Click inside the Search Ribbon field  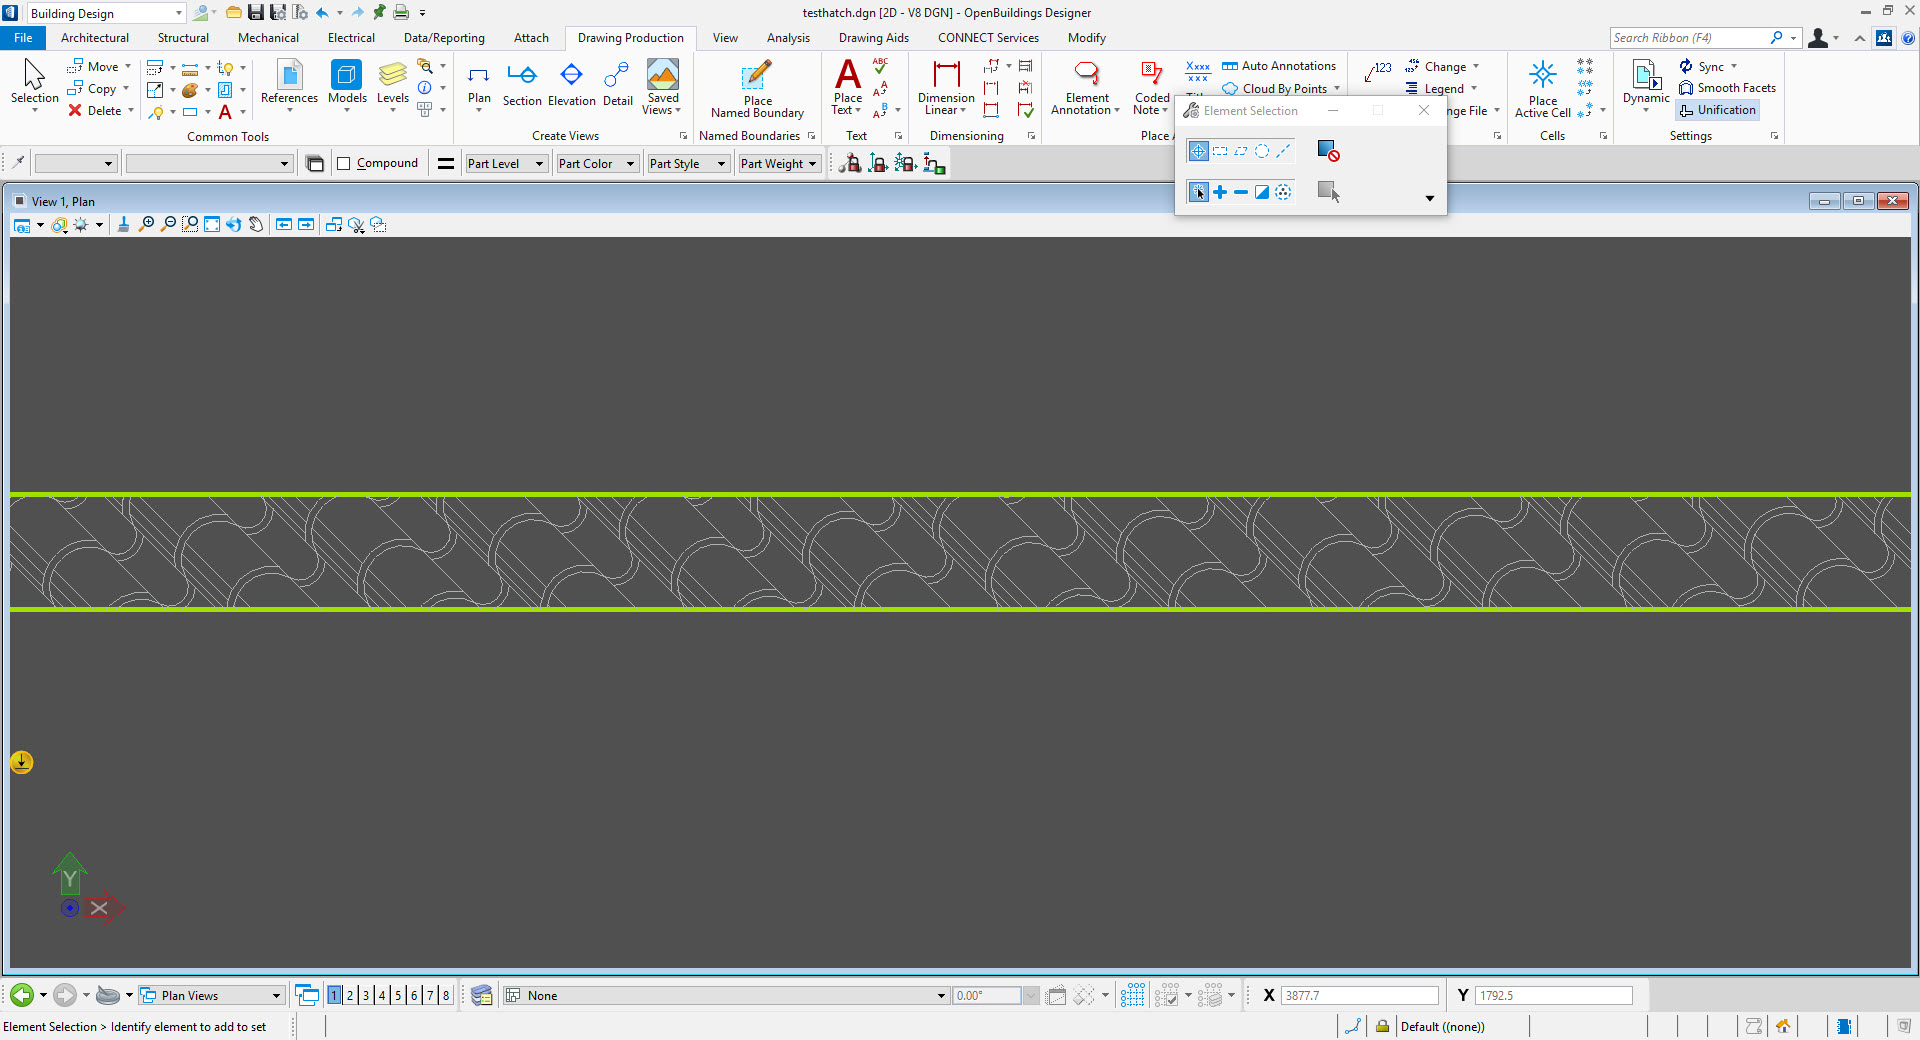coord(1690,38)
